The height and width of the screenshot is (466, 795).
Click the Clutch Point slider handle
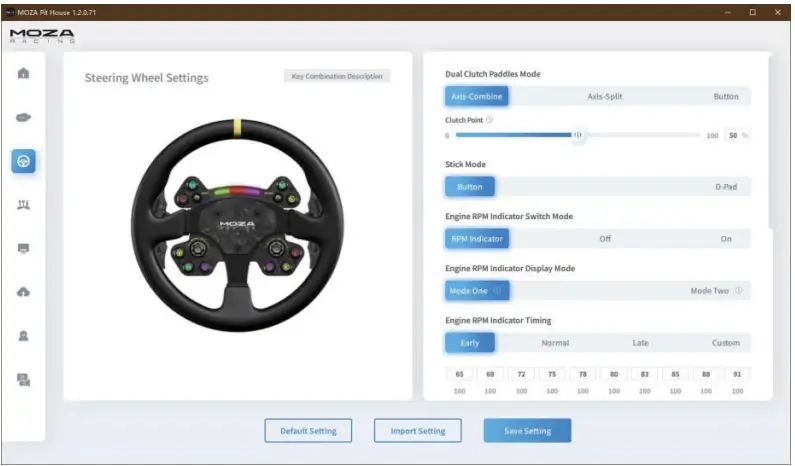tap(578, 135)
